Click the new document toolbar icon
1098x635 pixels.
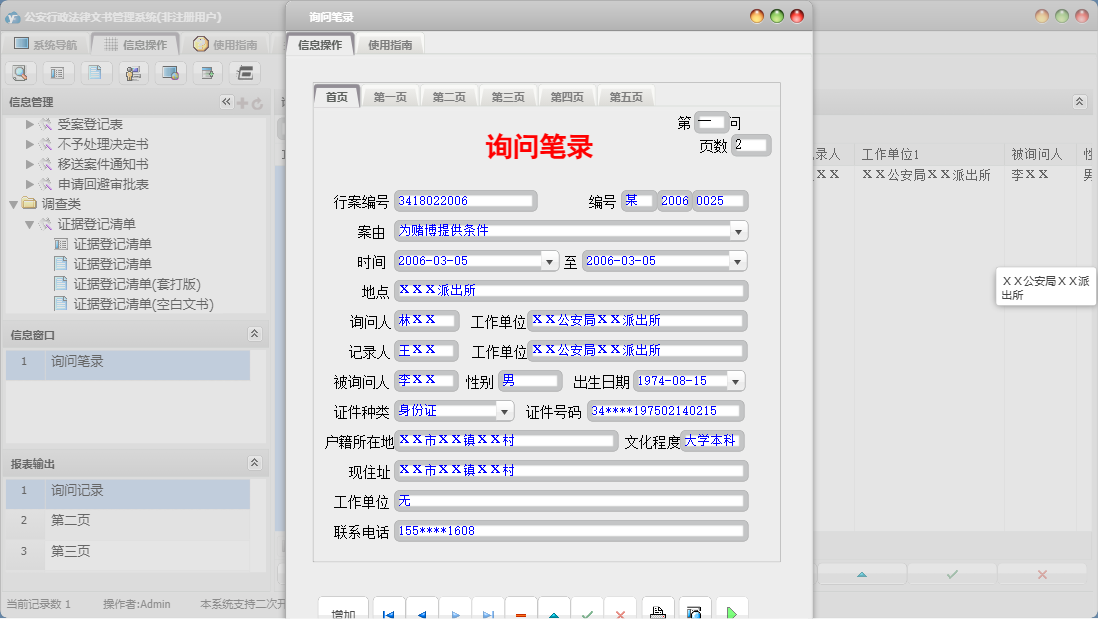point(95,73)
